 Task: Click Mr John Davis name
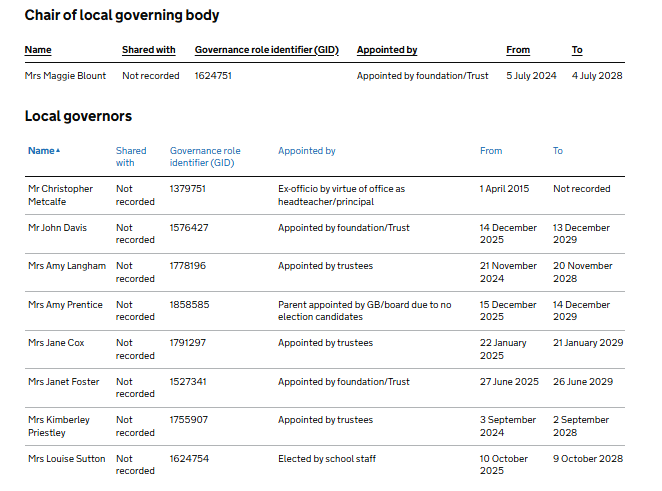click(x=57, y=228)
